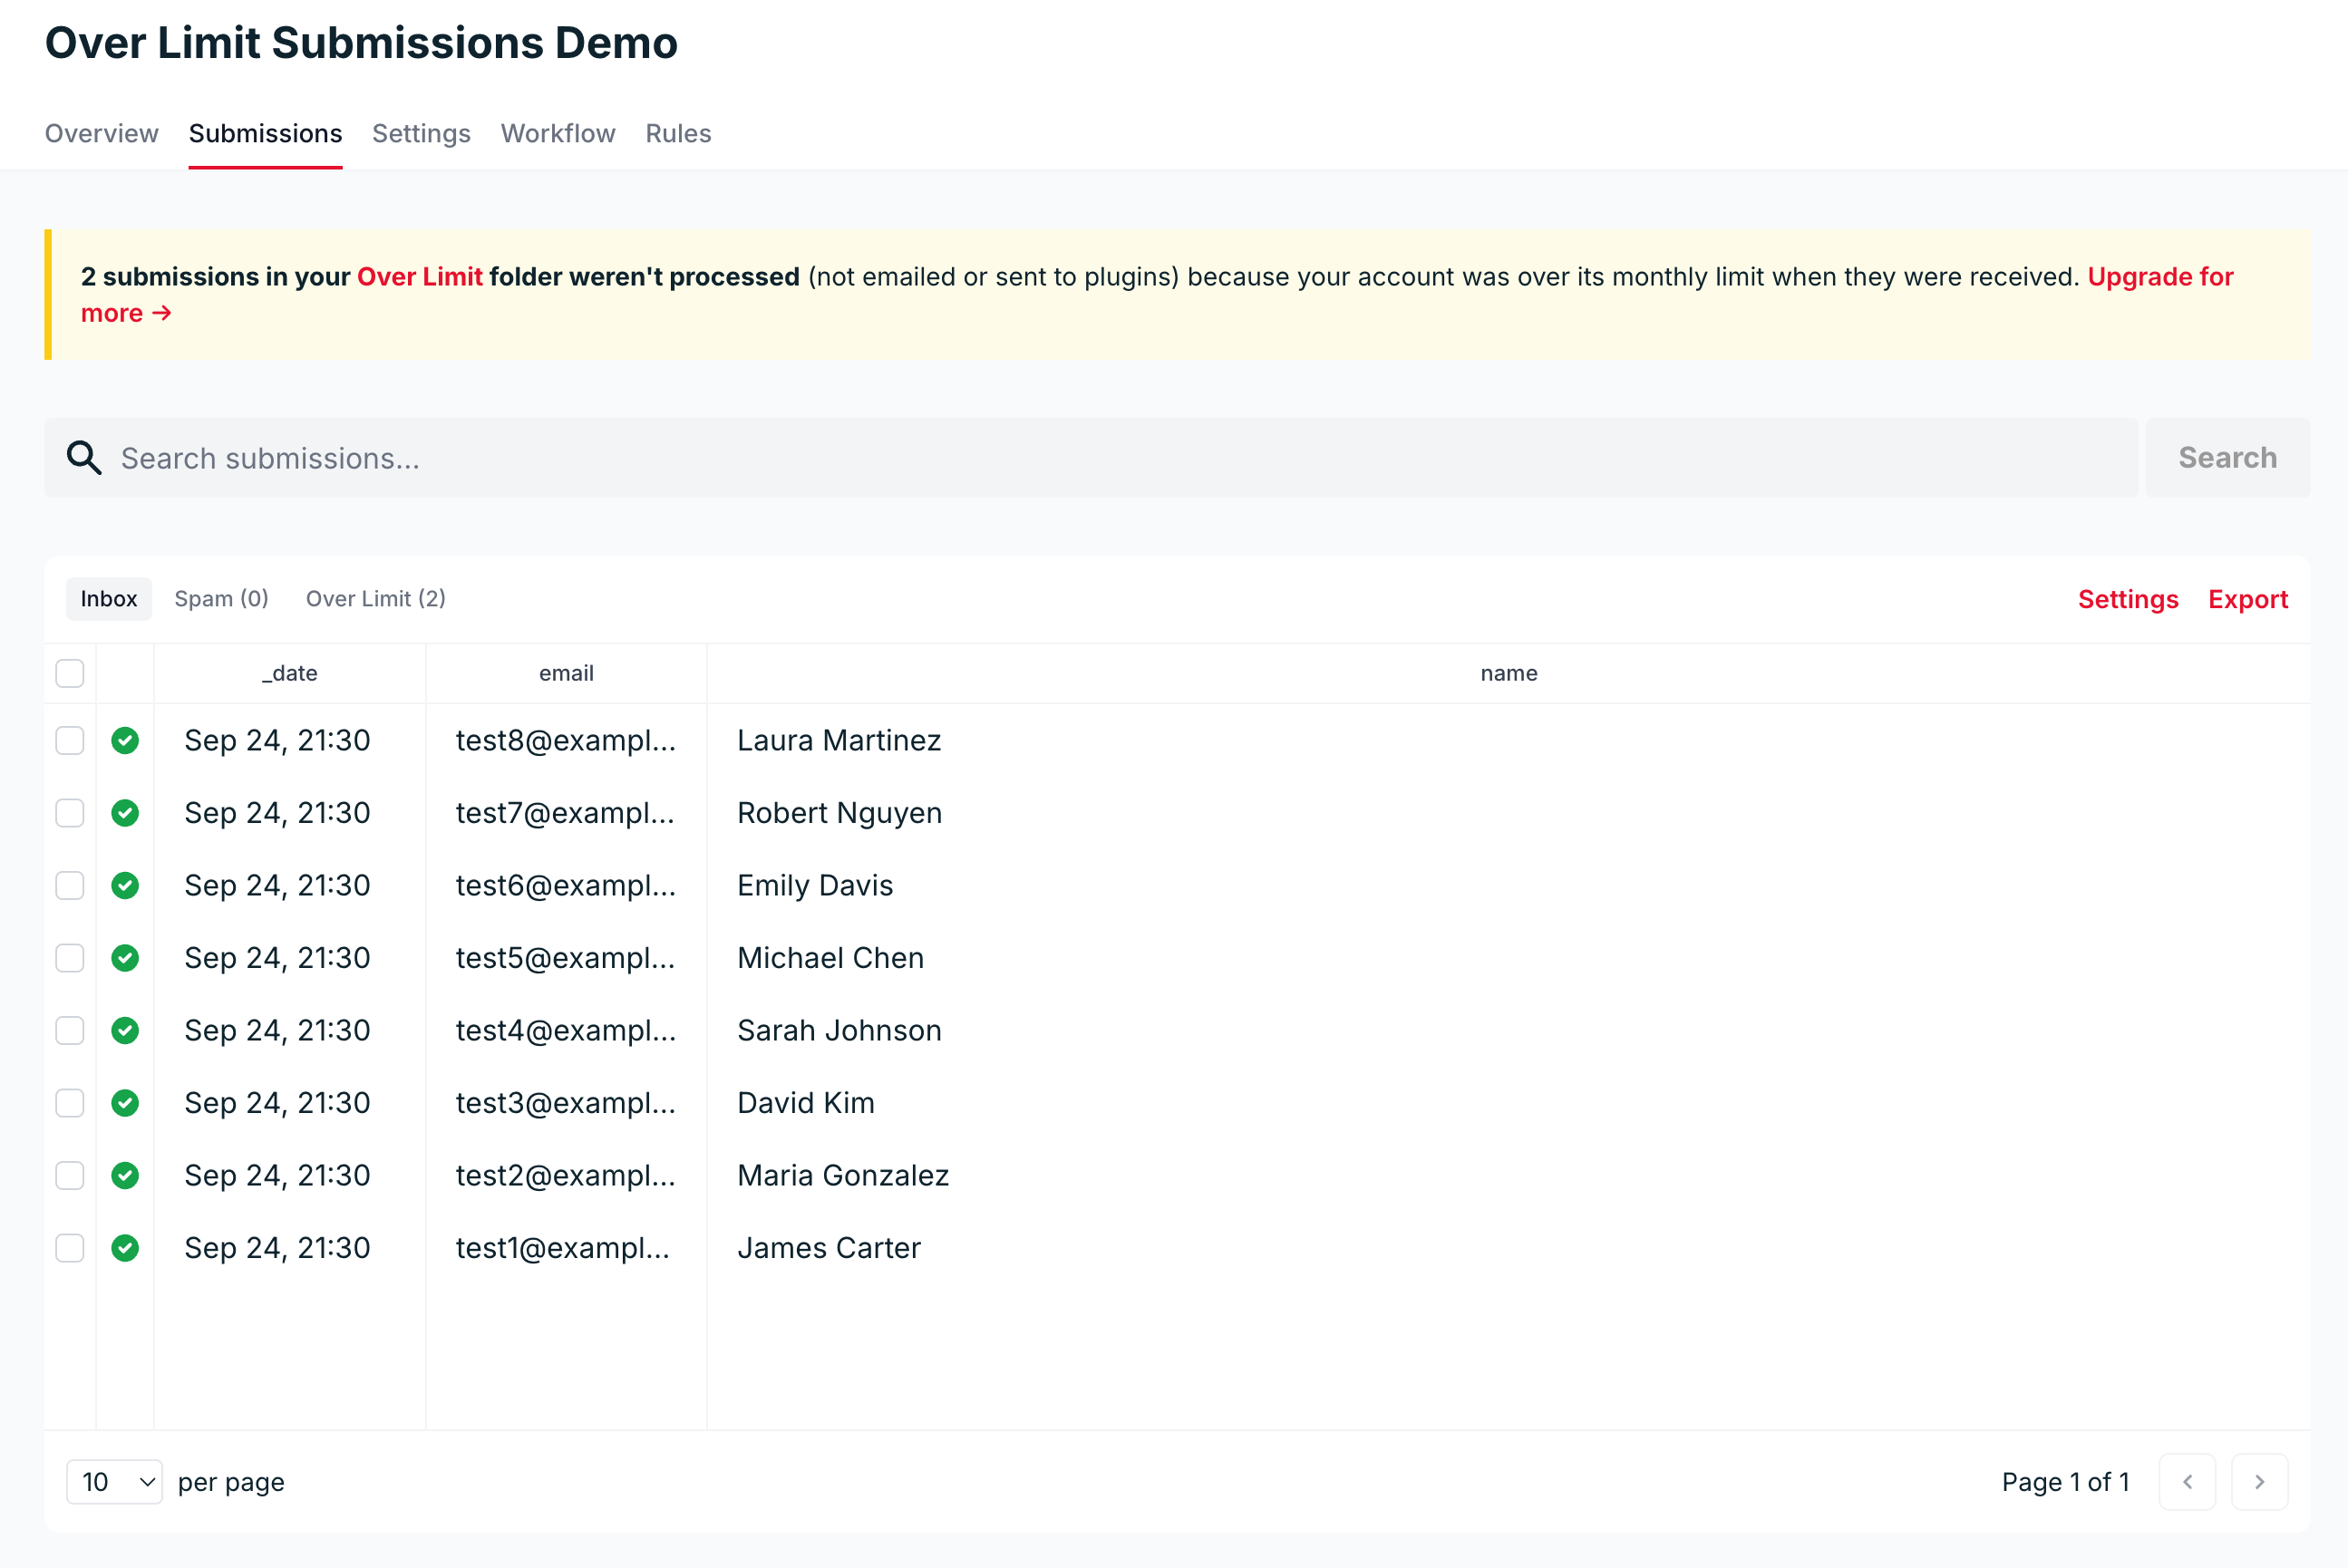Focus the Search submissions input field

1091,457
